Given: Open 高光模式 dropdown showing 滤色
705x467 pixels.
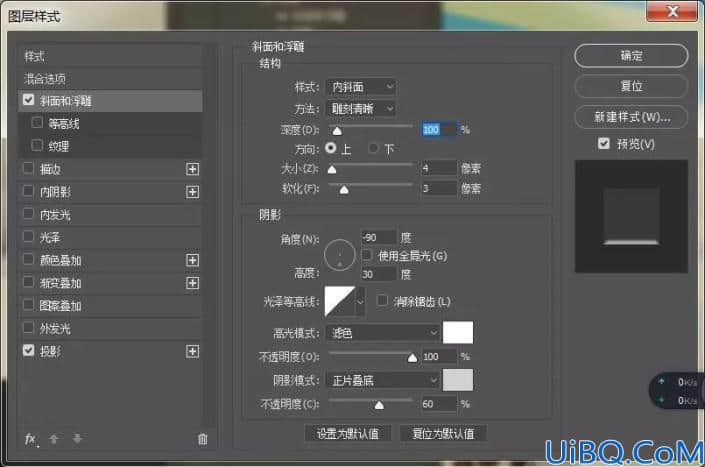Looking at the screenshot, I should 383,333.
